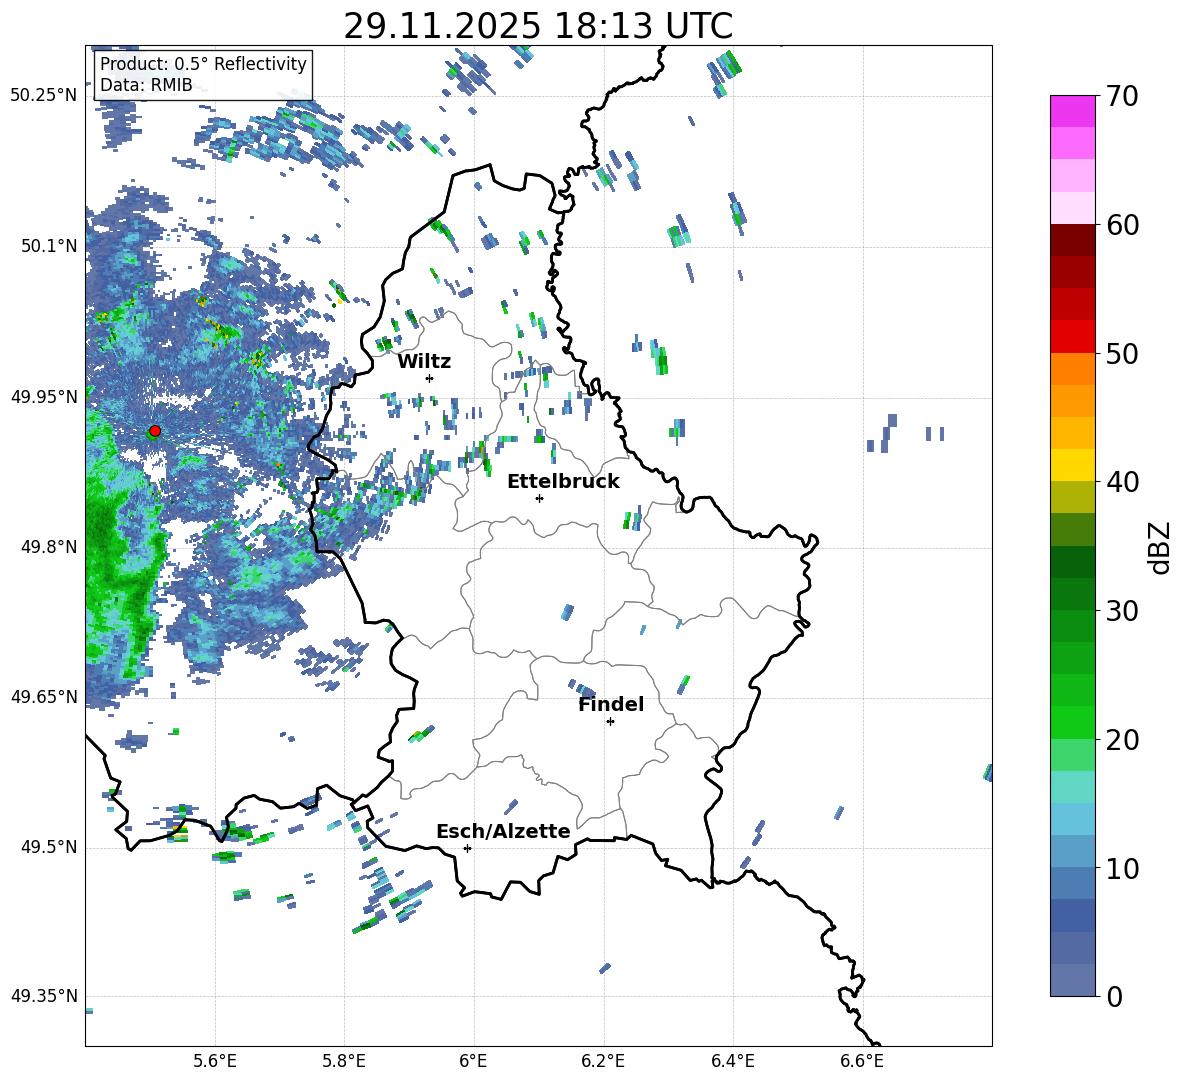Click the Product: 0.5° Reflectivity text

(203, 63)
